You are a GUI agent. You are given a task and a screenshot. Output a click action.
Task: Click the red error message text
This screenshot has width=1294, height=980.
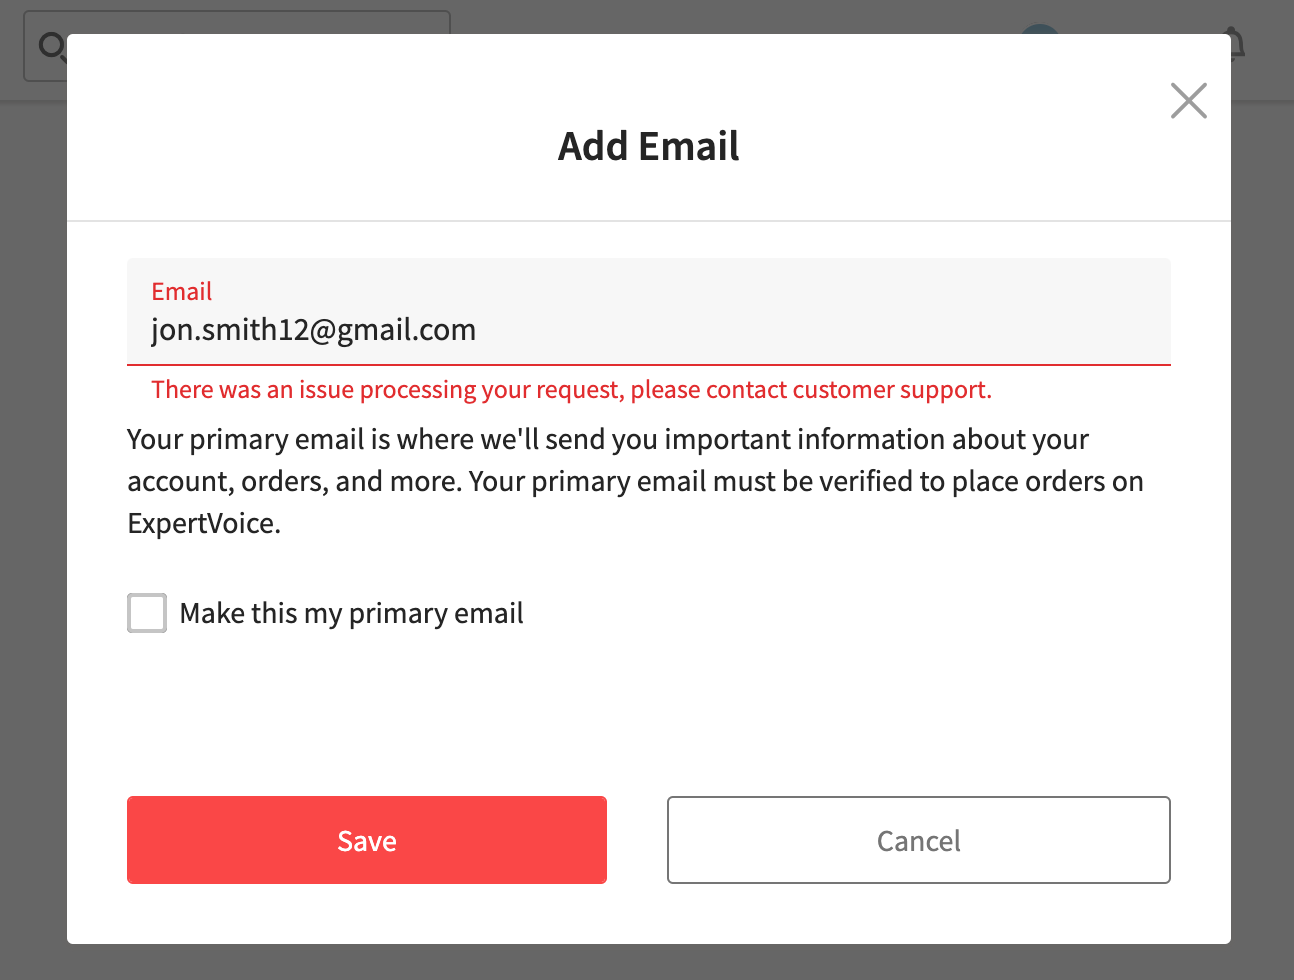(571, 389)
